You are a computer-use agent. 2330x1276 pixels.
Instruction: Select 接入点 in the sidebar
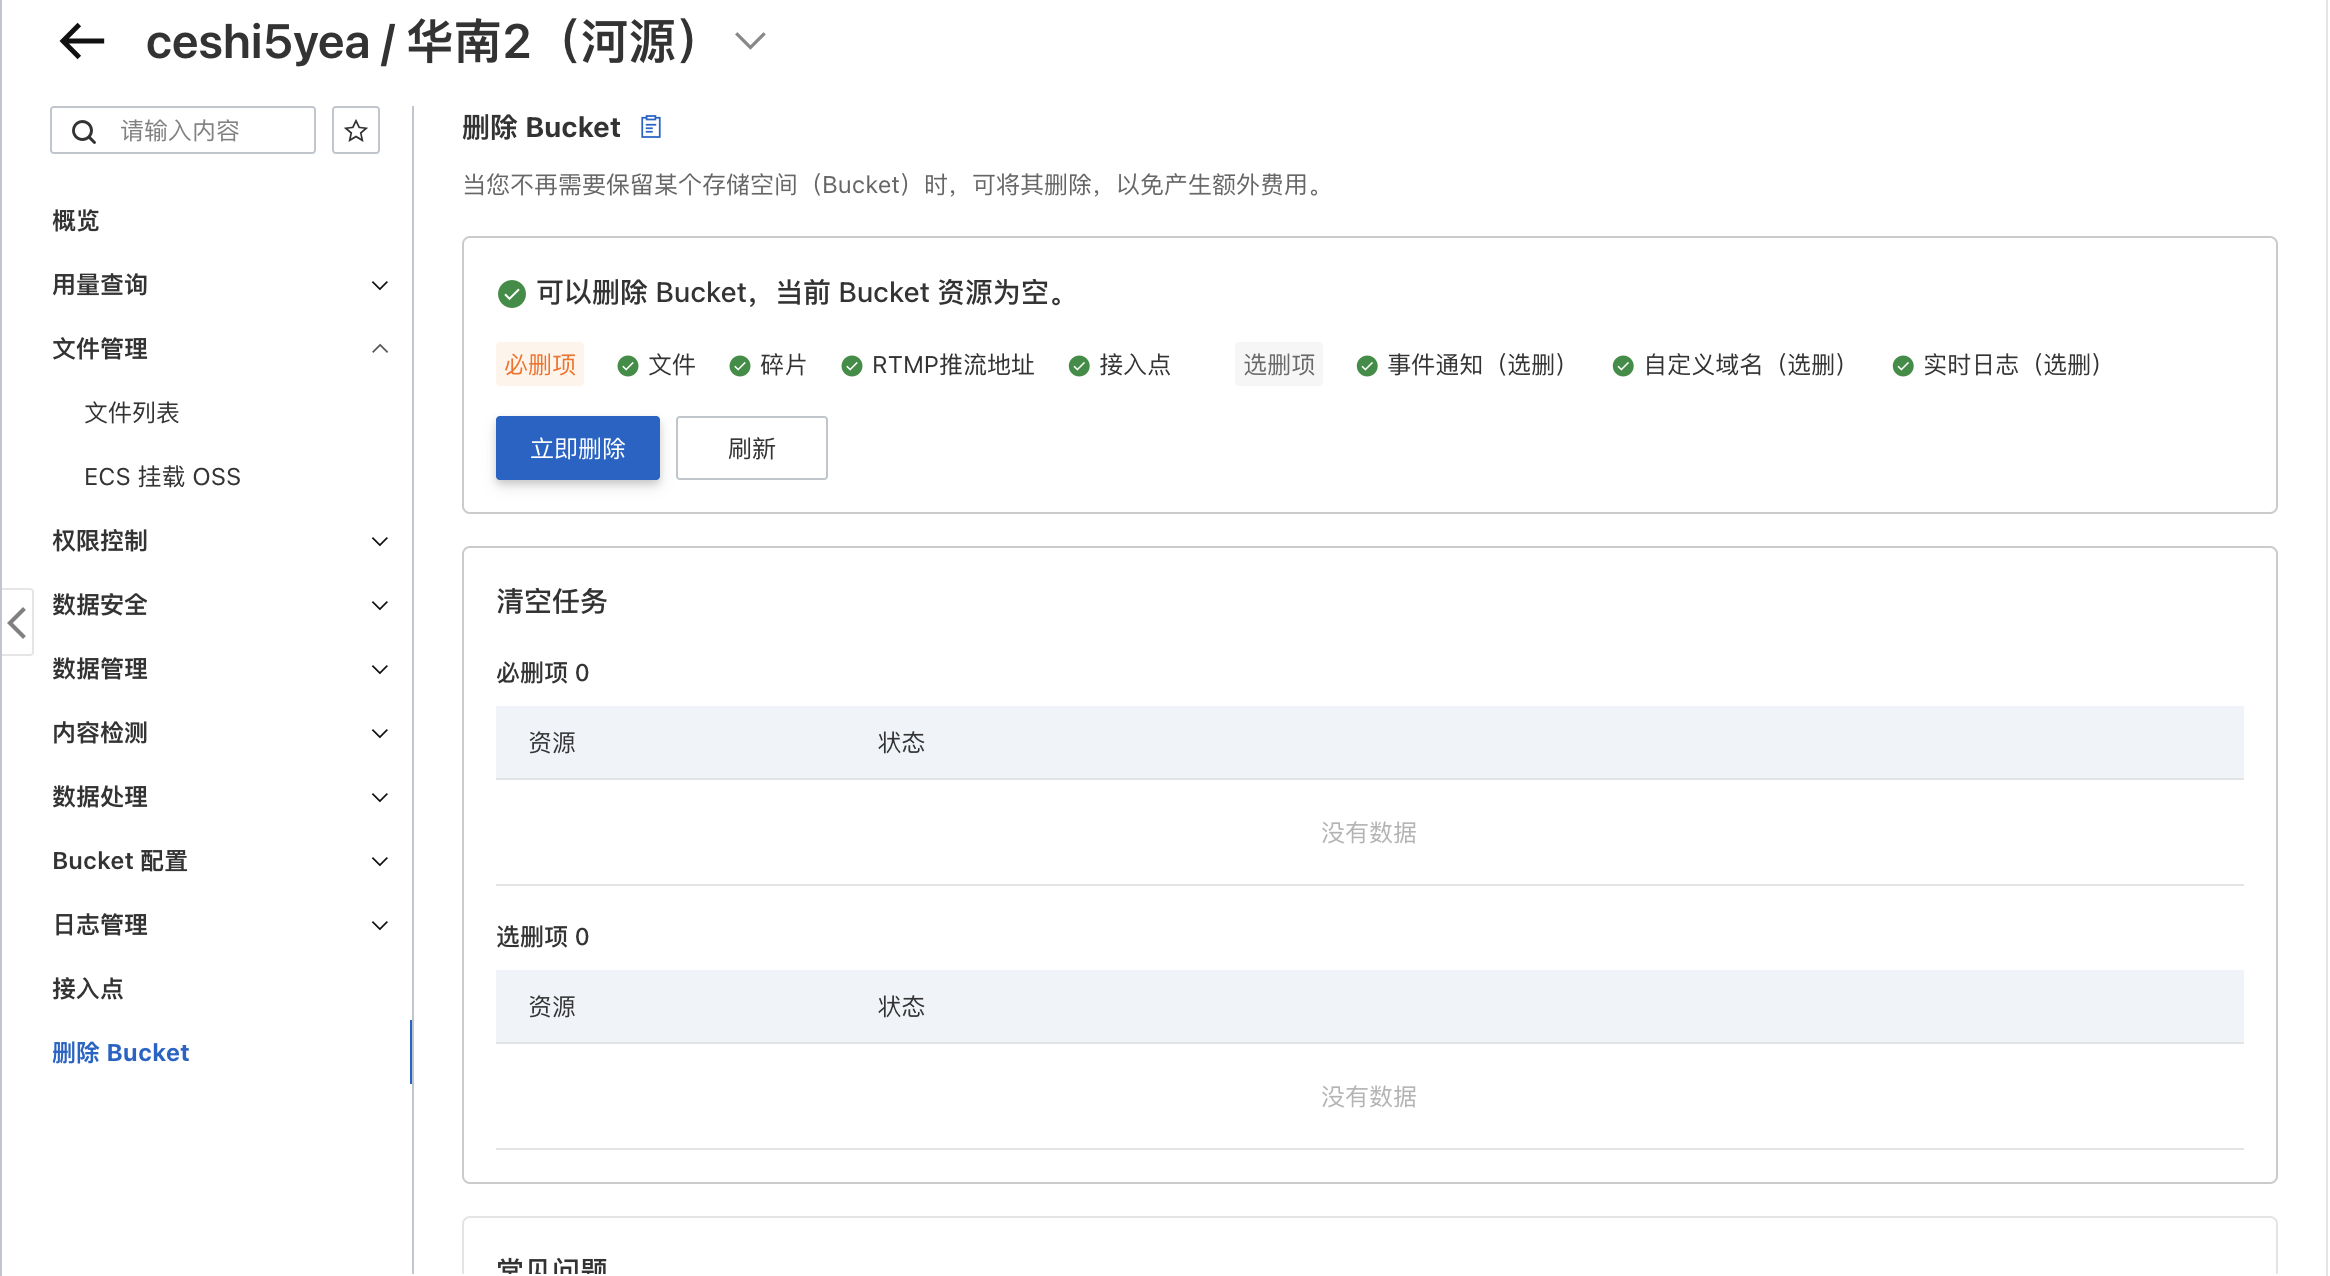click(88, 989)
